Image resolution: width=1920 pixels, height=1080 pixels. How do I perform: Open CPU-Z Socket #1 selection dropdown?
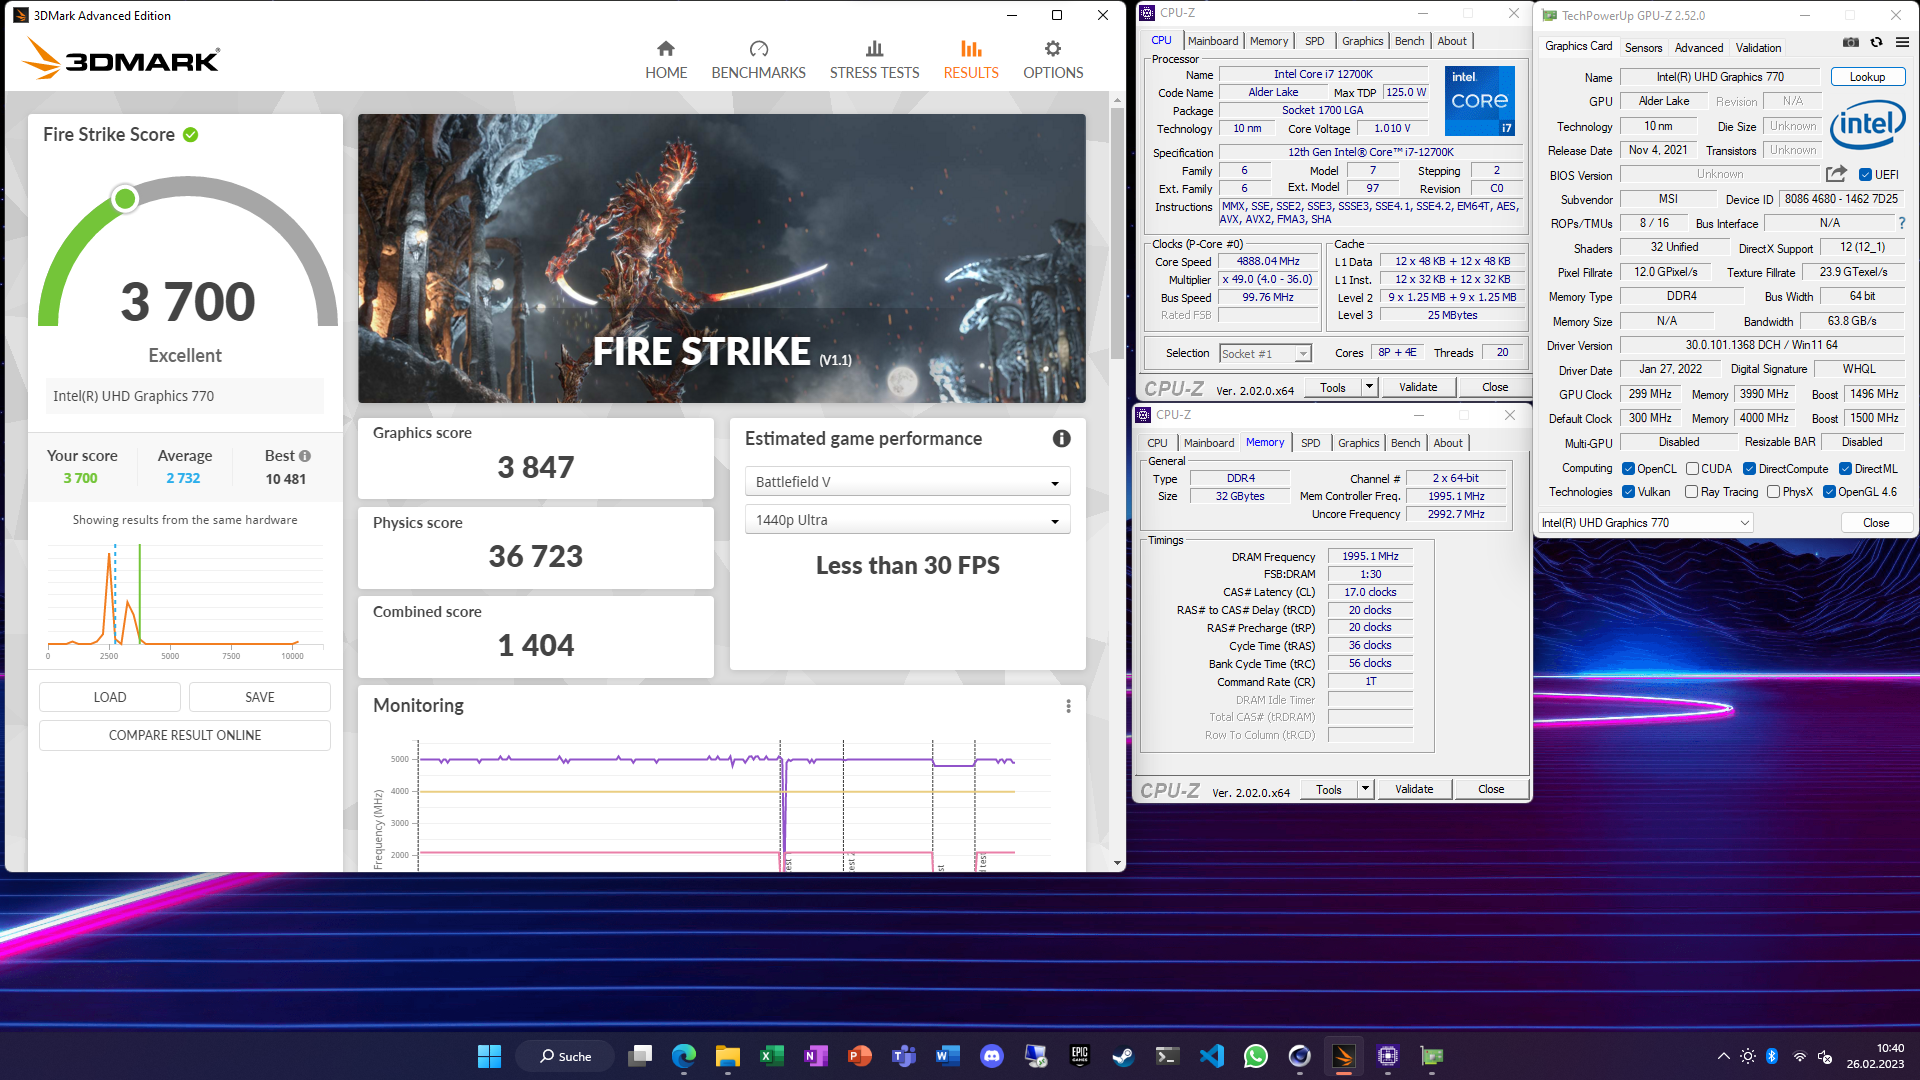click(x=1265, y=353)
